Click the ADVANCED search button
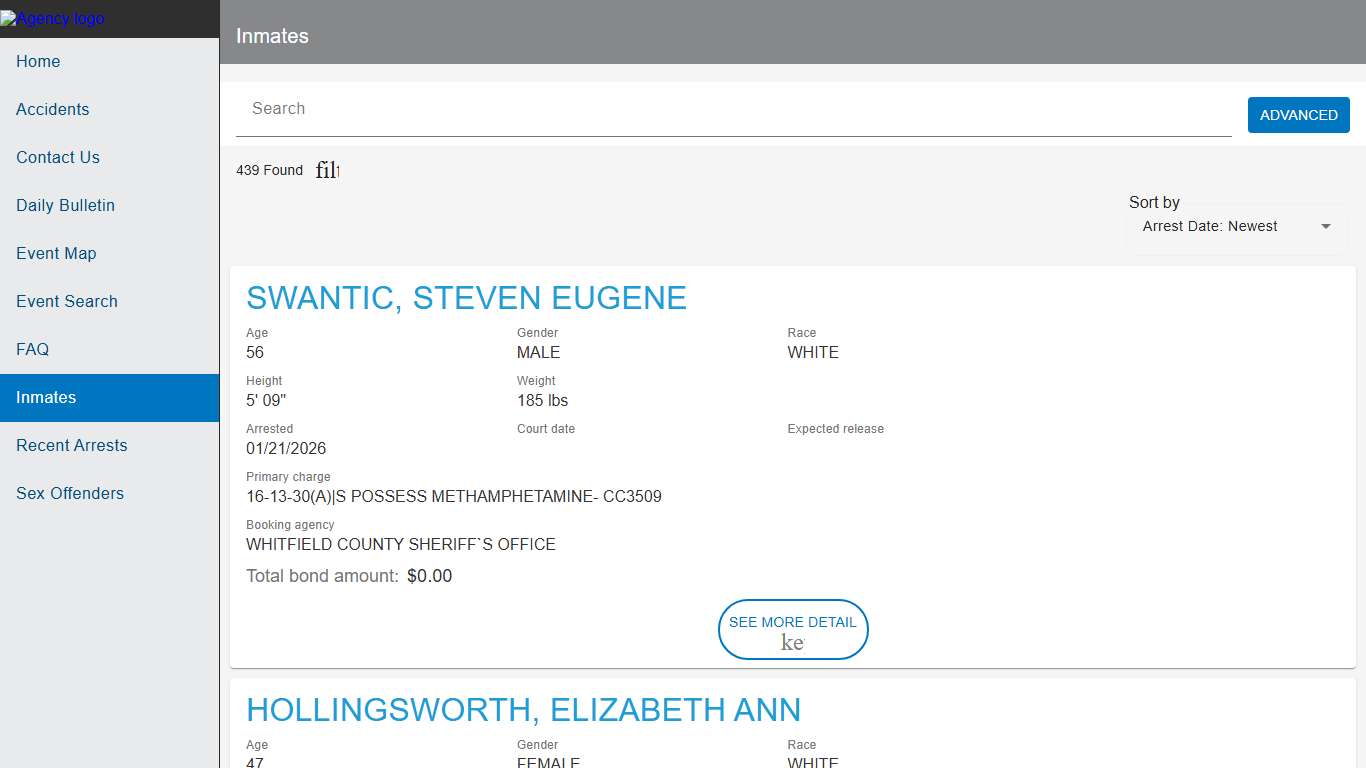1366x768 pixels. (1298, 115)
